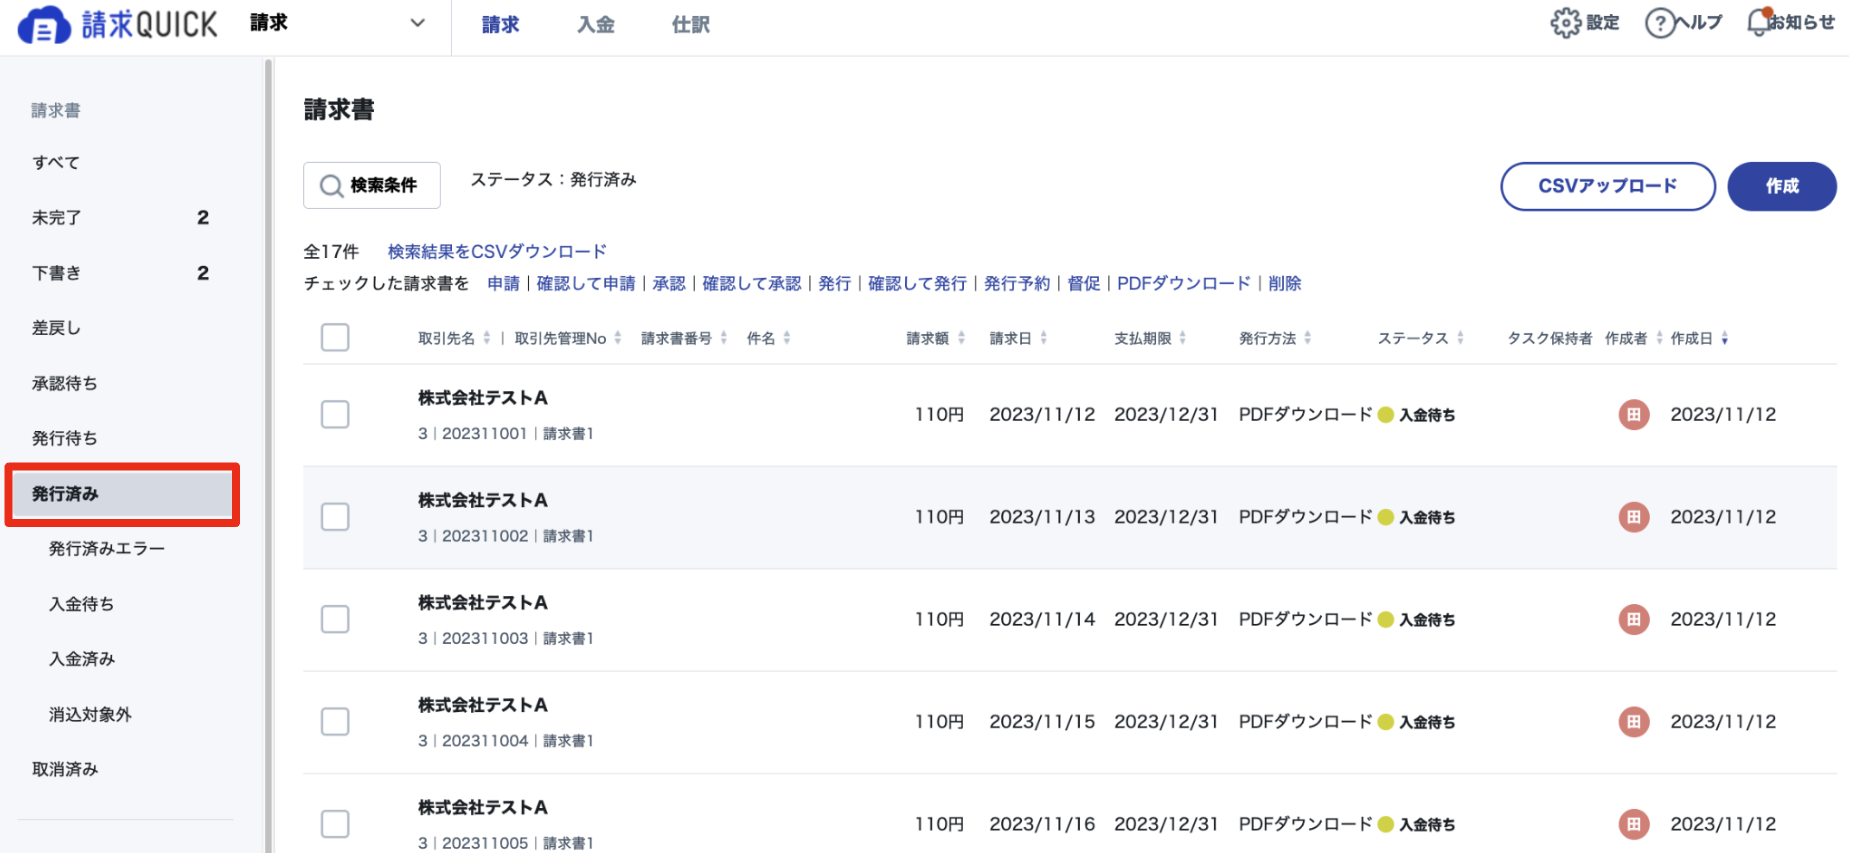Click the 作成 button
The width and height of the screenshot is (1849, 853).
coord(1782,186)
